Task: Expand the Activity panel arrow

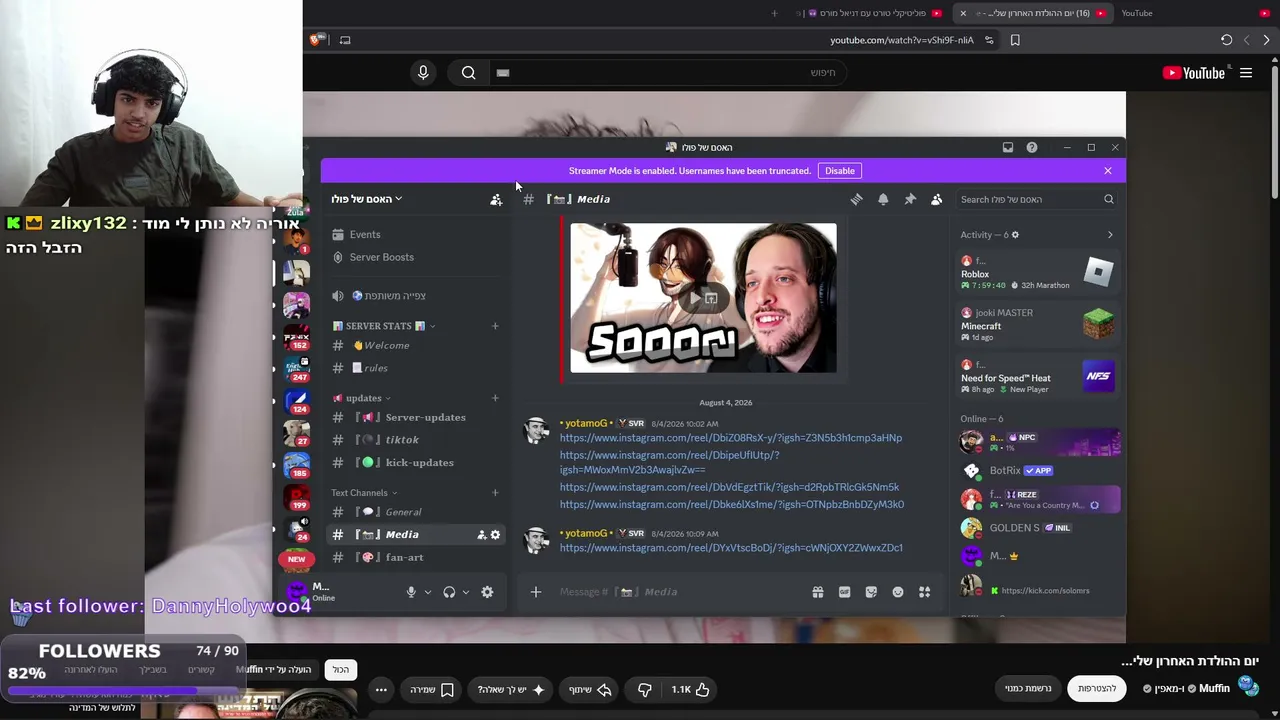Action: (x=1110, y=235)
